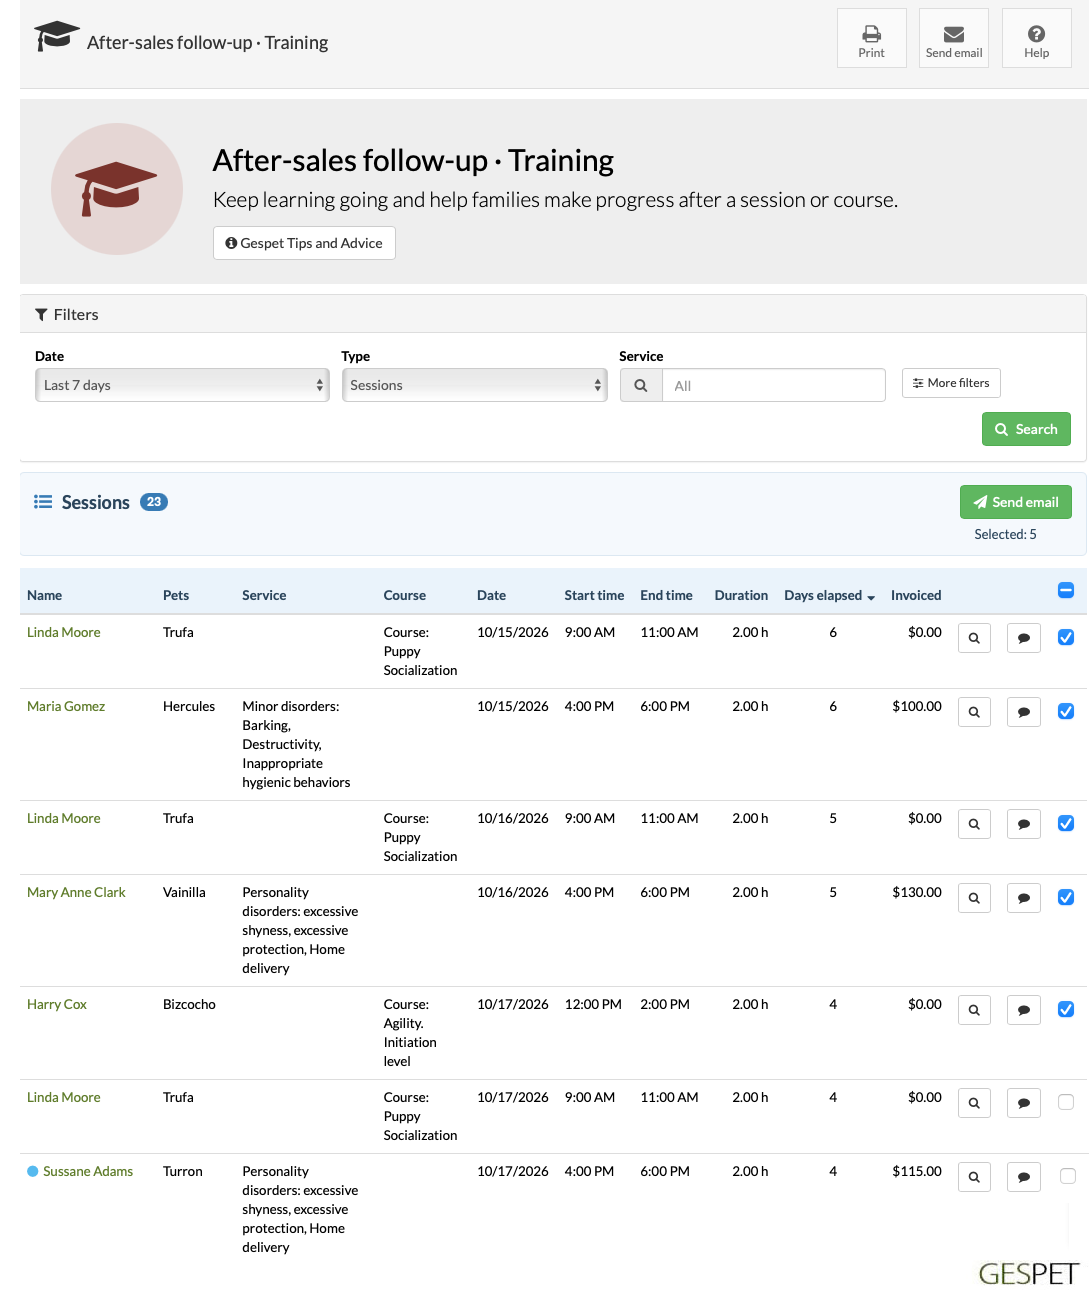Click the Sessions list icon
Viewport: 1089px width, 1301px height.
pos(43,502)
